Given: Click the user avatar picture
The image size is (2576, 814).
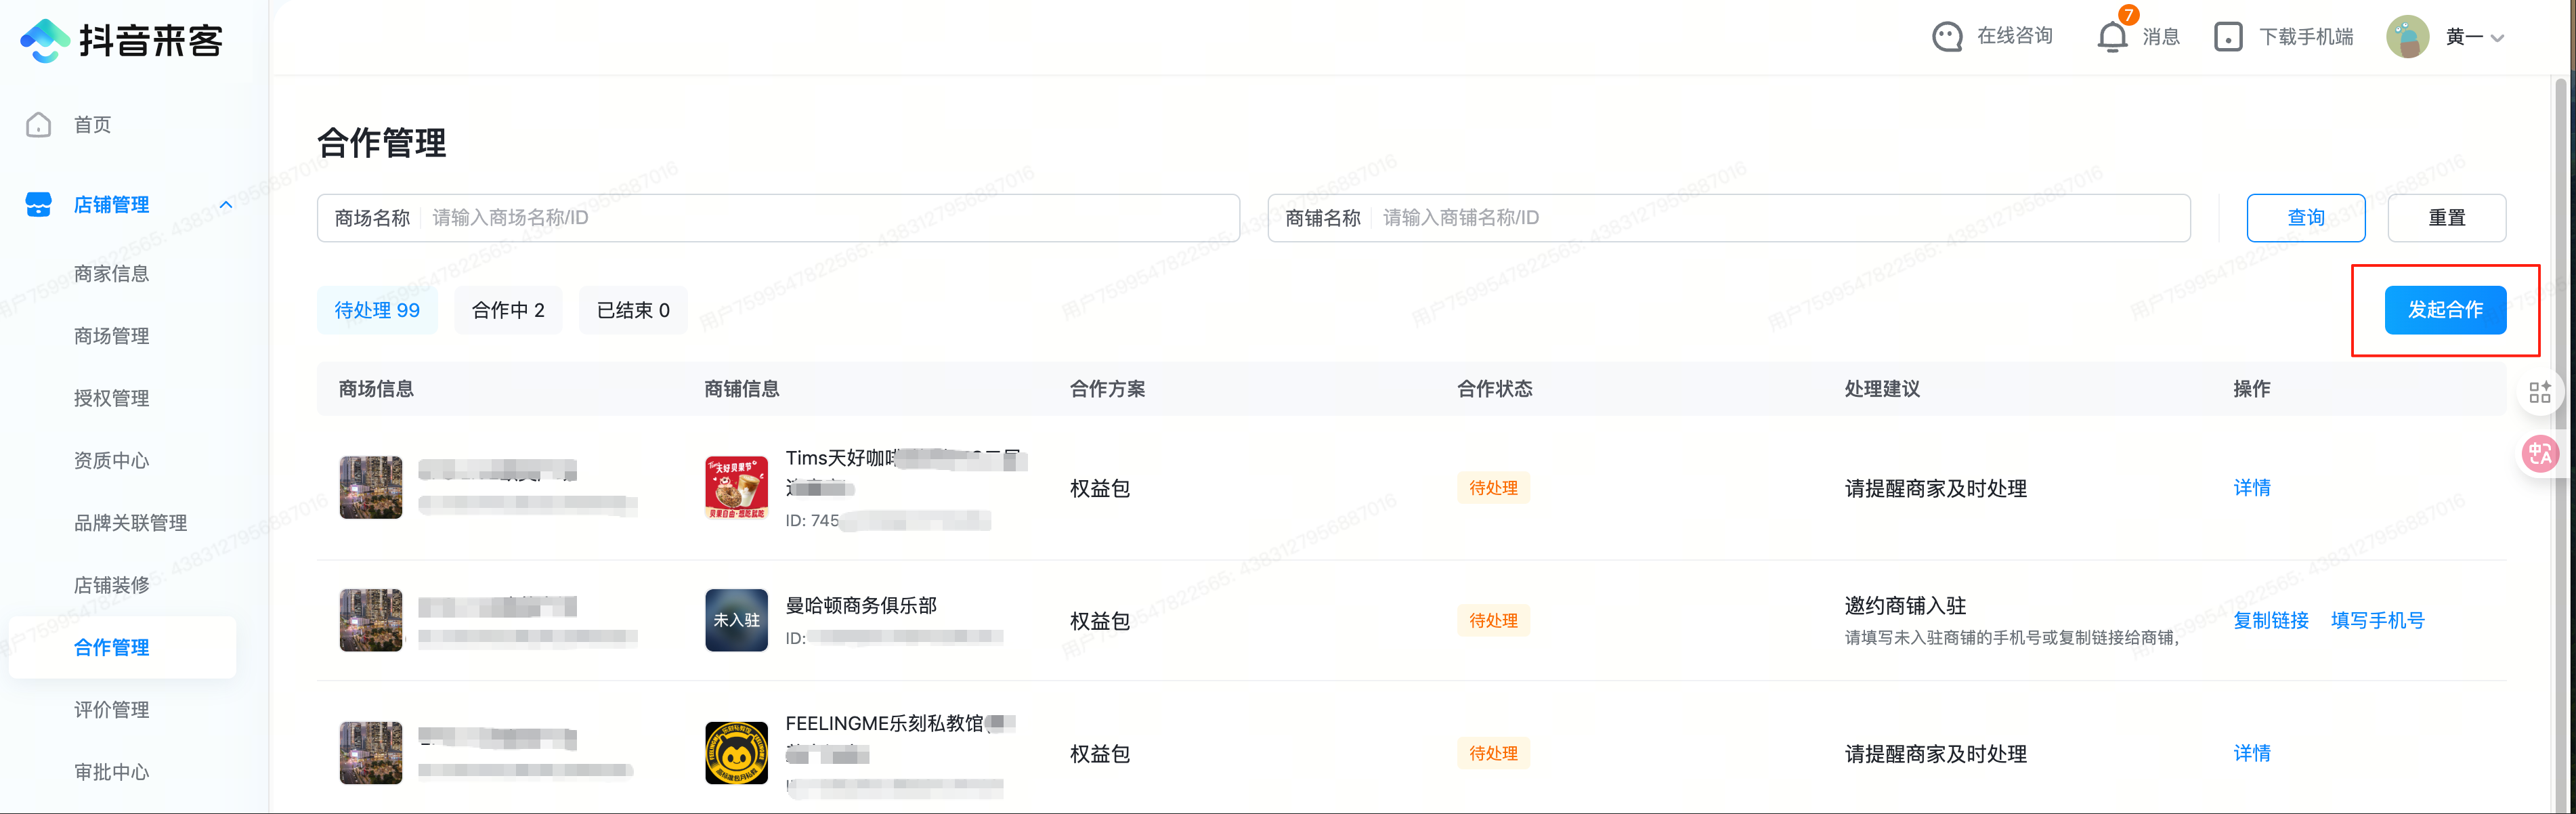Looking at the screenshot, I should [x=2407, y=37].
